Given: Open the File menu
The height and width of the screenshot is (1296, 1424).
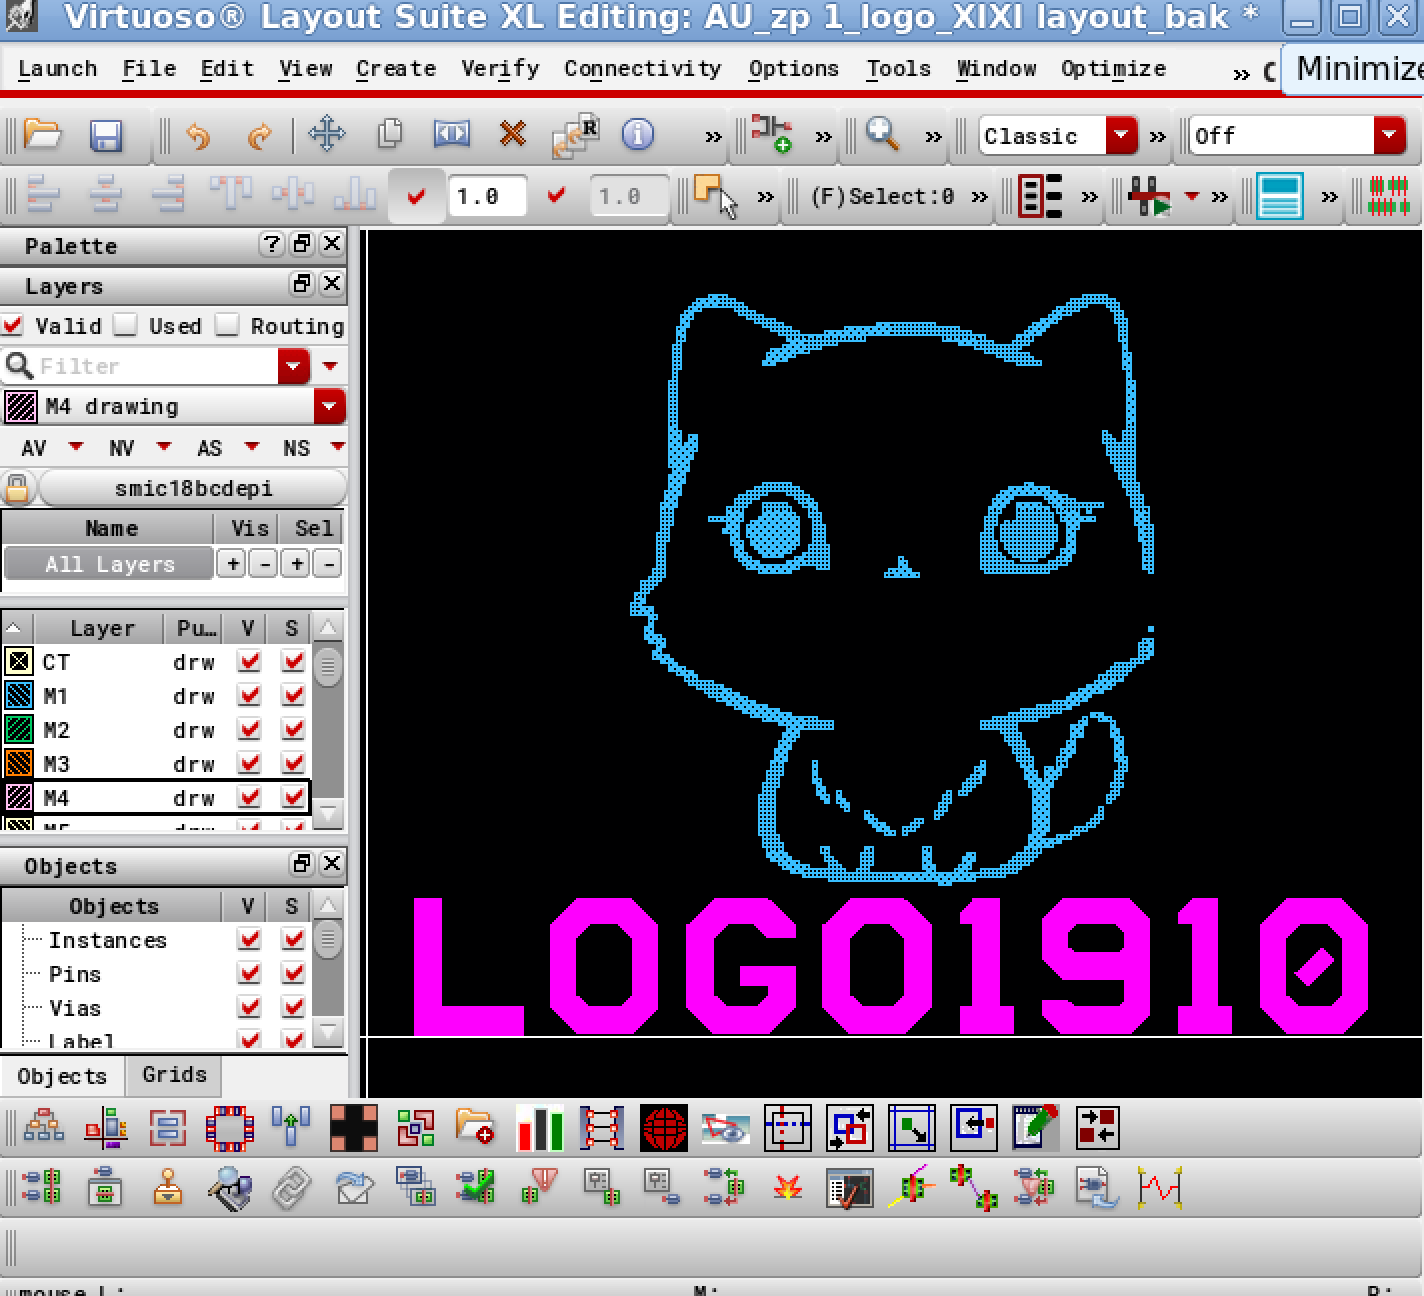Looking at the screenshot, I should point(149,69).
